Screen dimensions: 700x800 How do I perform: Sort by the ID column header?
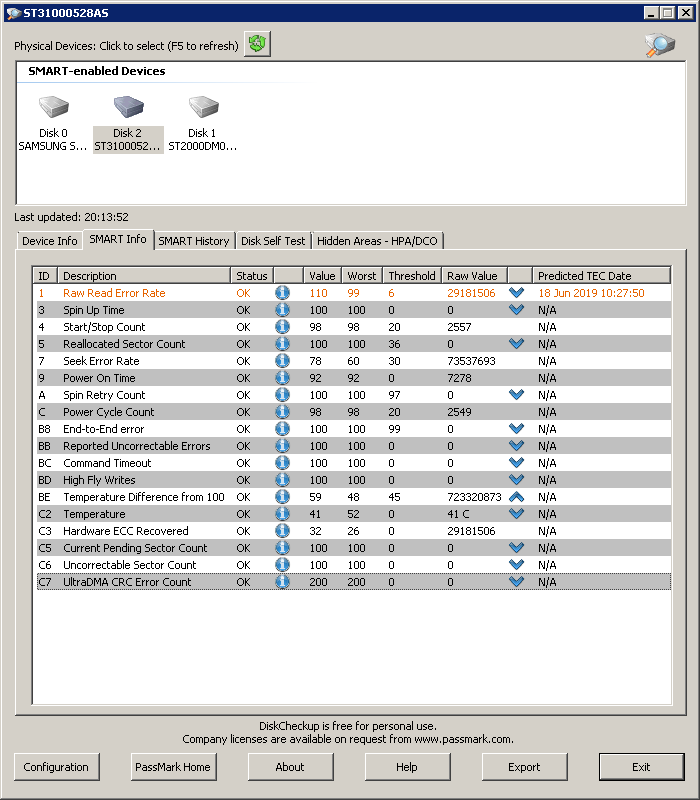tap(45, 276)
